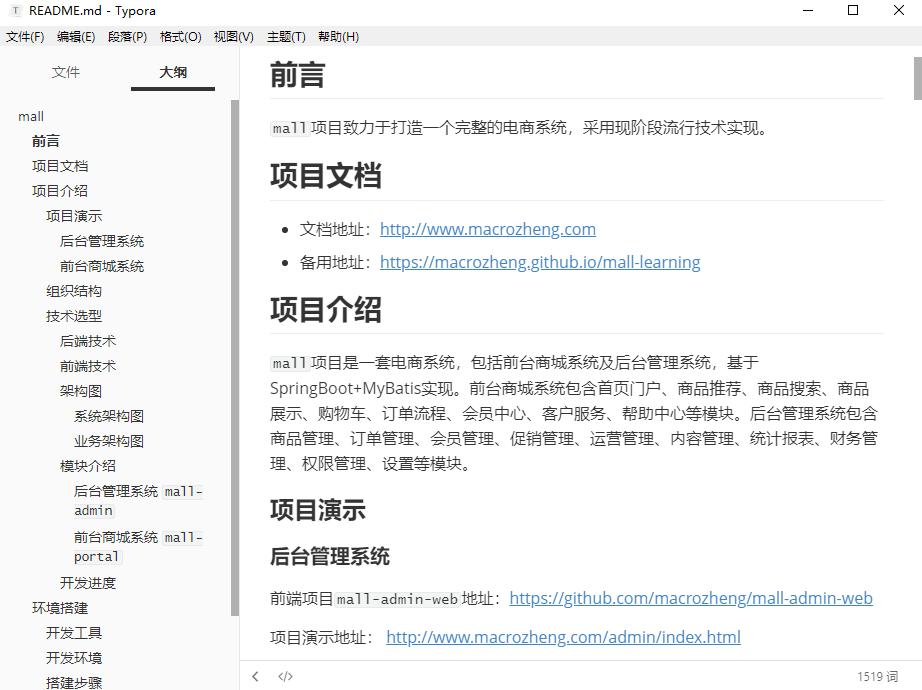Screen dimensions: 922x690
Task: Go to 组织结构 in outline
Action: [x=74, y=291]
